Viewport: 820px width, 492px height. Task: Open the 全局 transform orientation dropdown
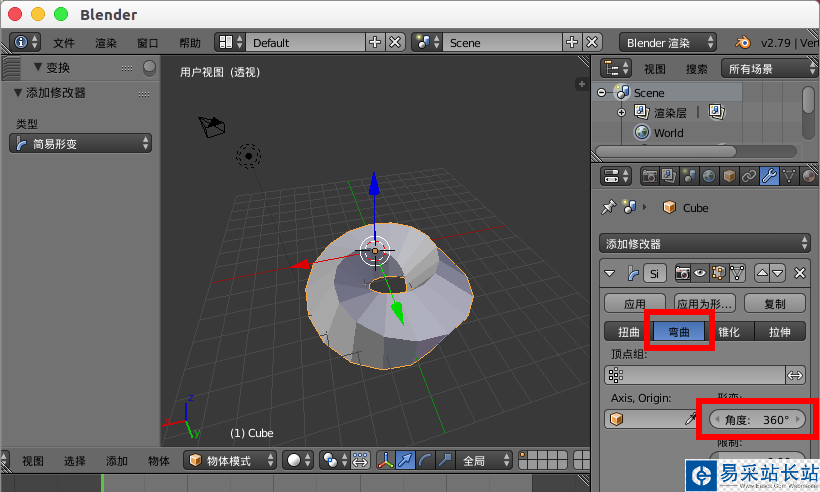[x=485, y=460]
